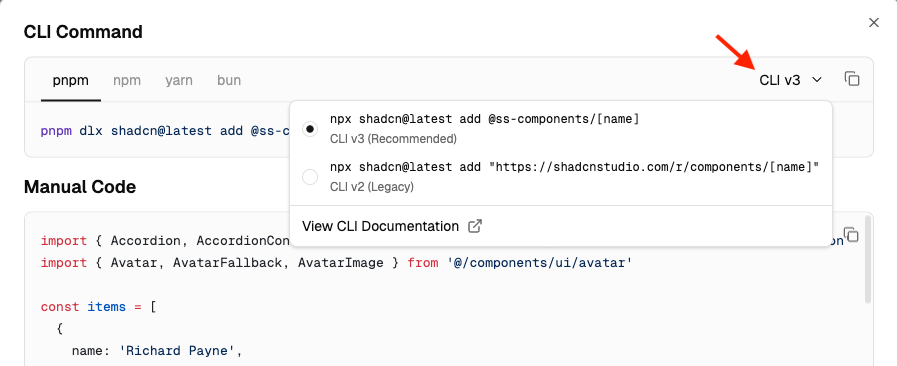This screenshot has height=366, width=897.
Task: Click the chevron next to CLI v3
Action: [817, 80]
